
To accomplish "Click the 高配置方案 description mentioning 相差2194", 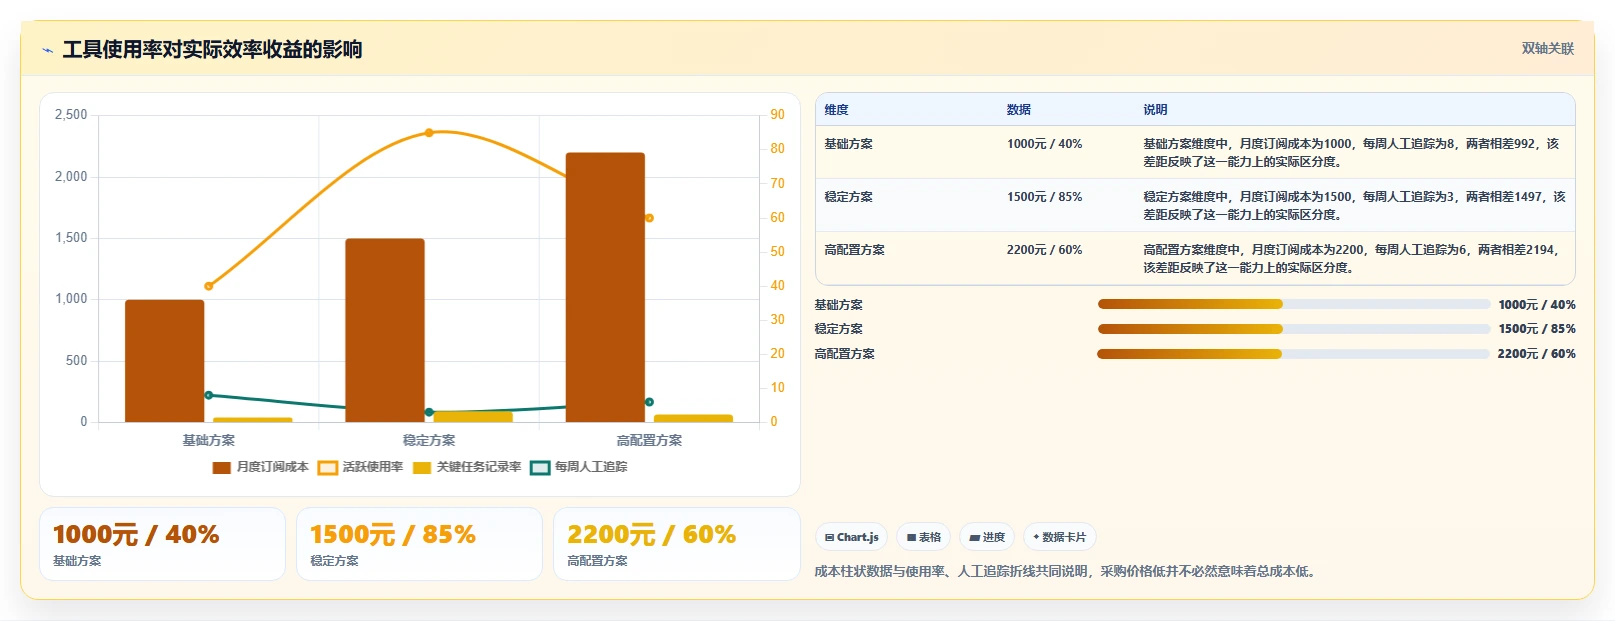I will click(1351, 258).
